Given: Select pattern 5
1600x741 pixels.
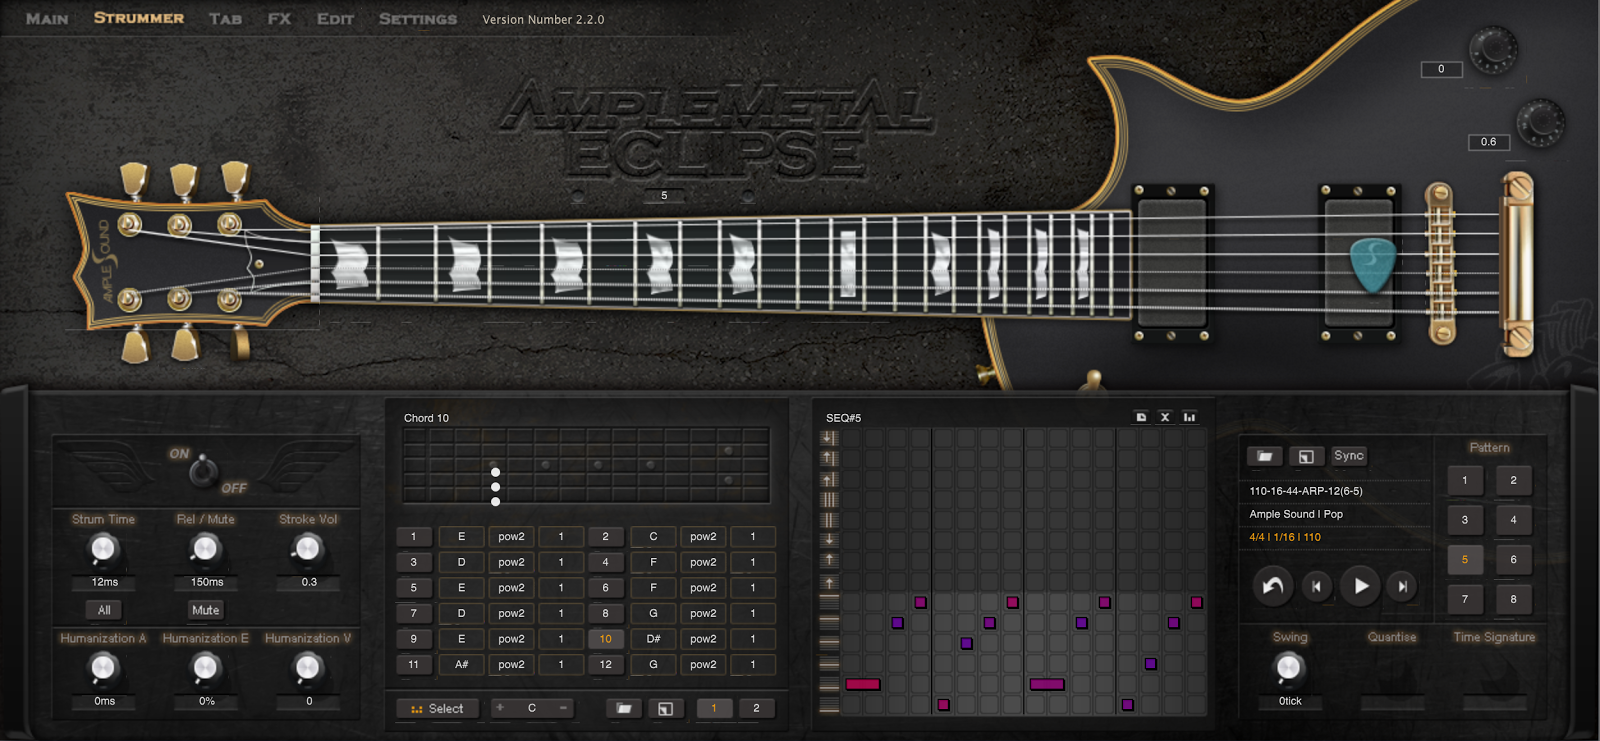Looking at the screenshot, I should (x=1465, y=560).
